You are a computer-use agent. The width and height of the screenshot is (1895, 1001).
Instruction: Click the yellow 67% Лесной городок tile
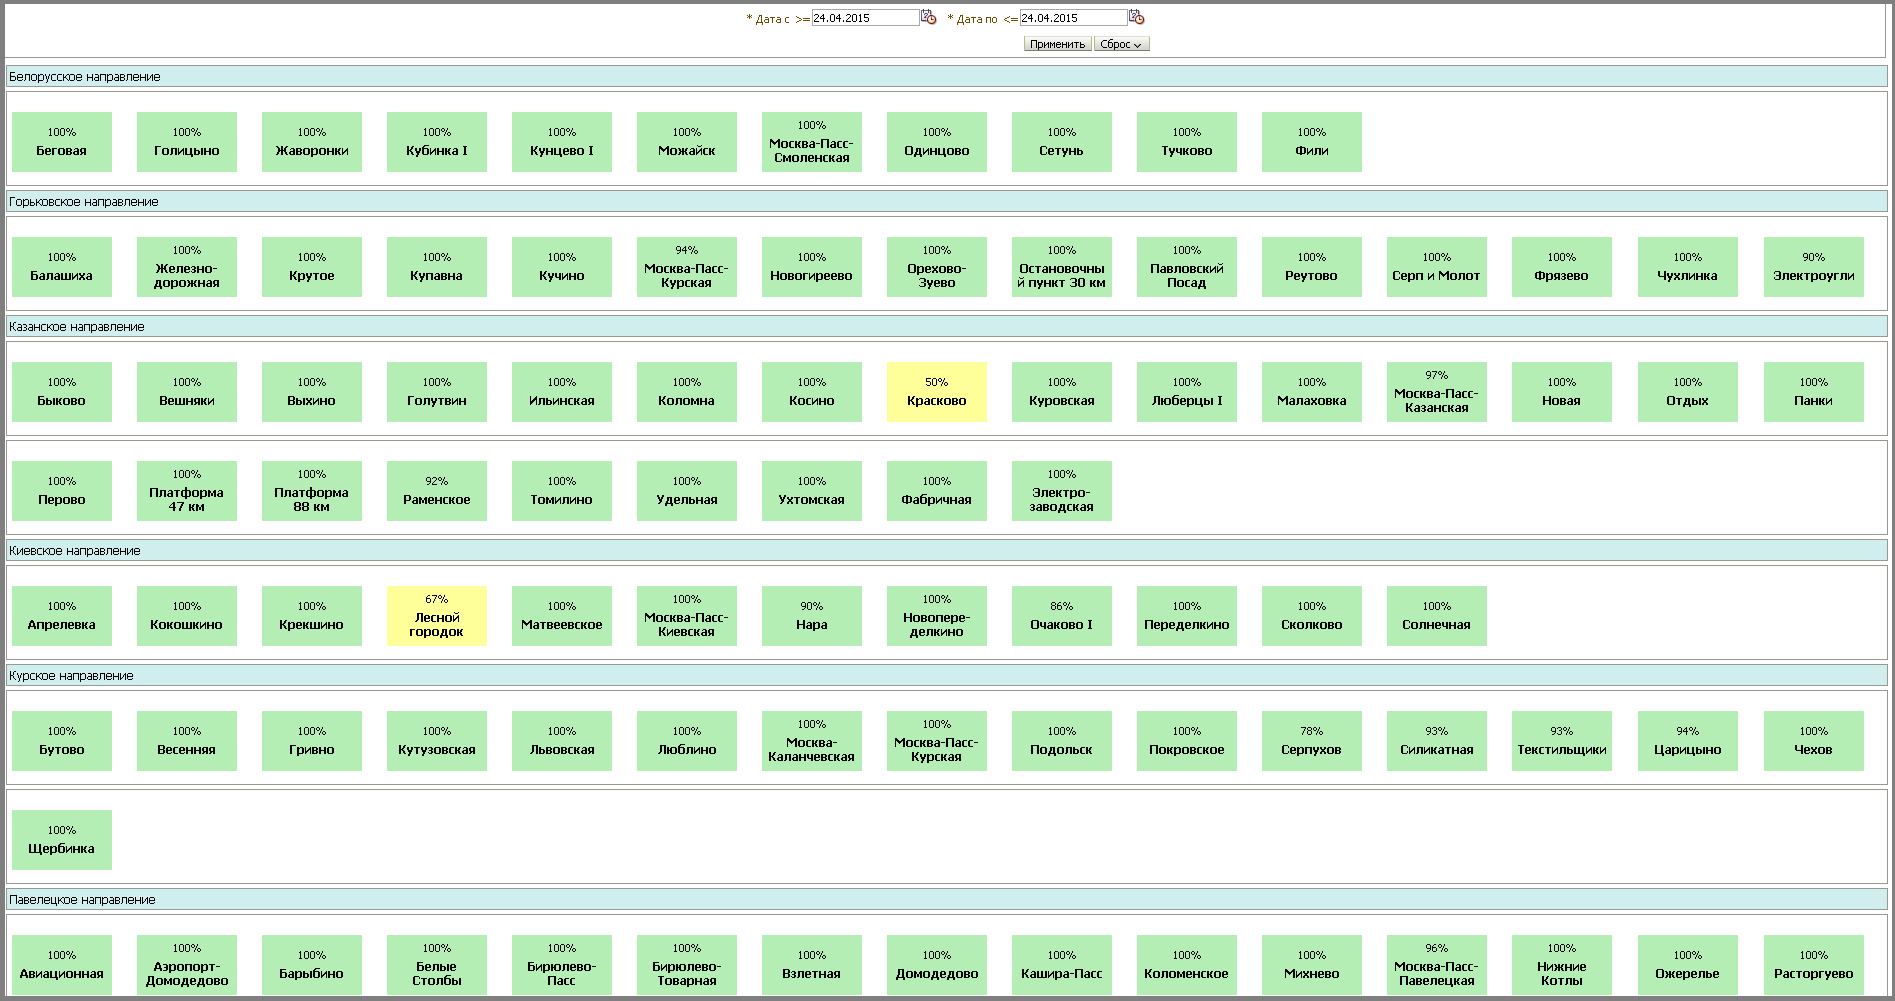pos(437,616)
